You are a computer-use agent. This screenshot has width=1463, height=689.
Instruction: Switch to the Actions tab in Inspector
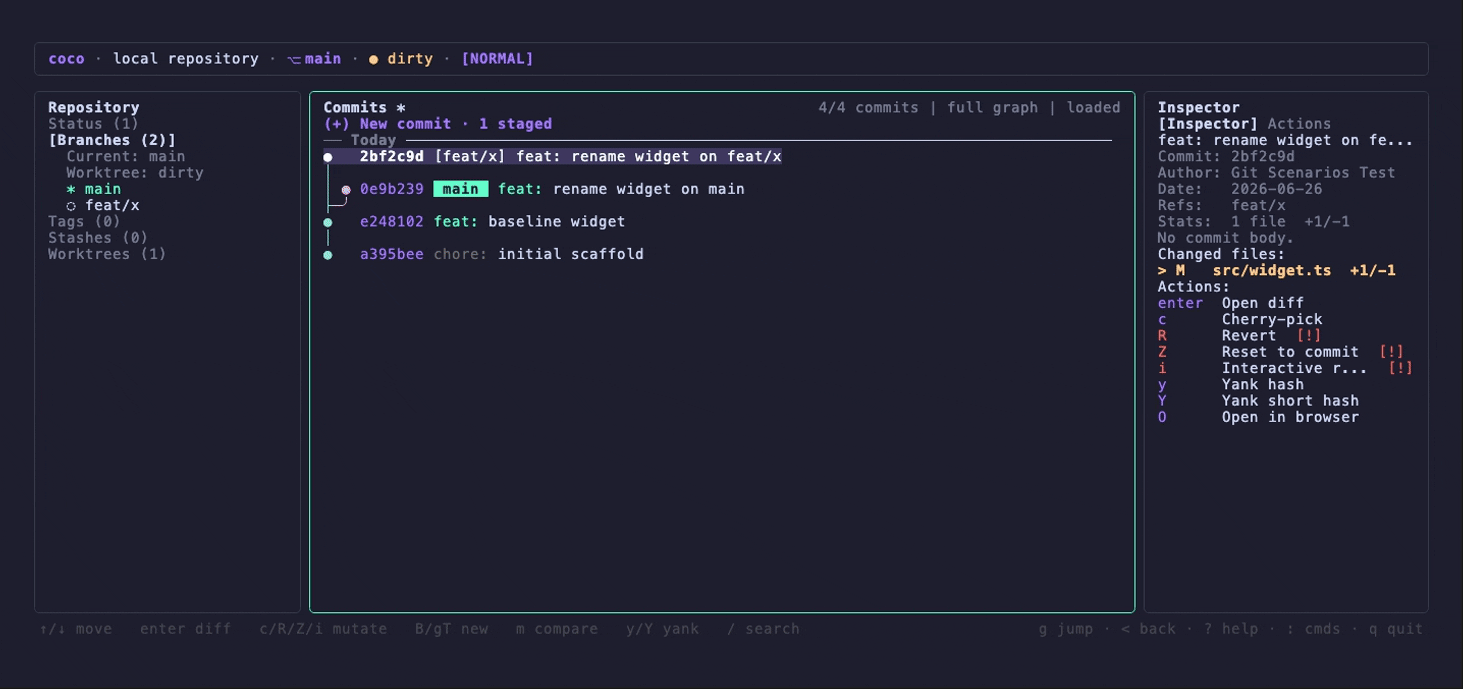[x=1299, y=124]
